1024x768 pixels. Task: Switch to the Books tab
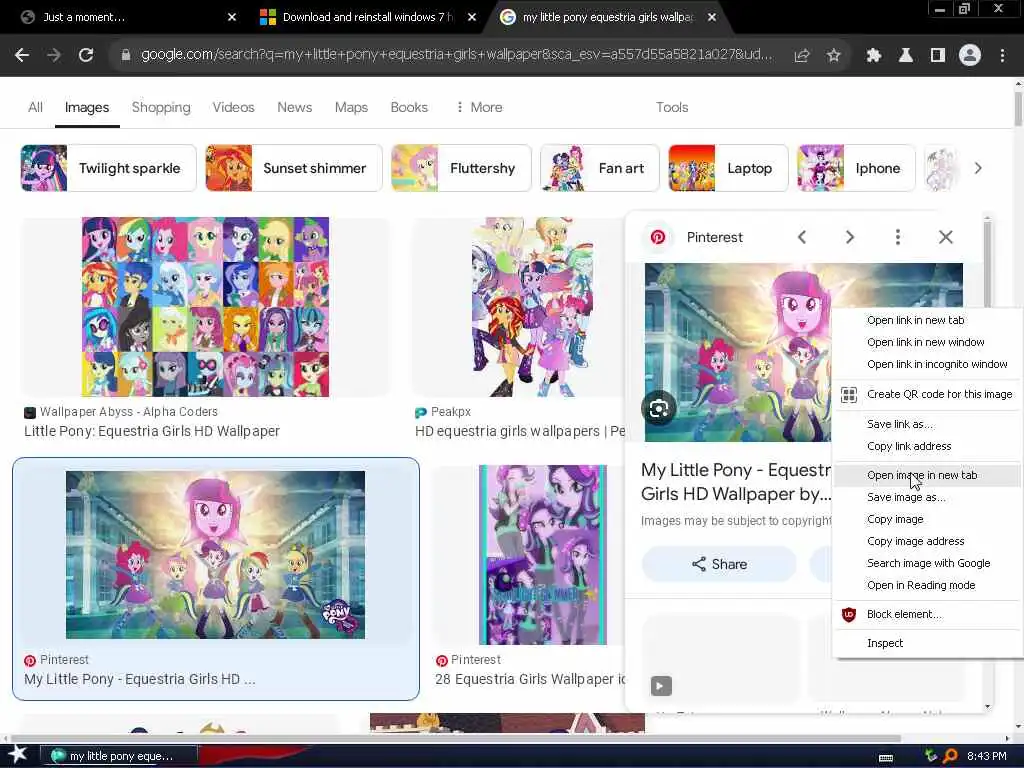click(409, 107)
